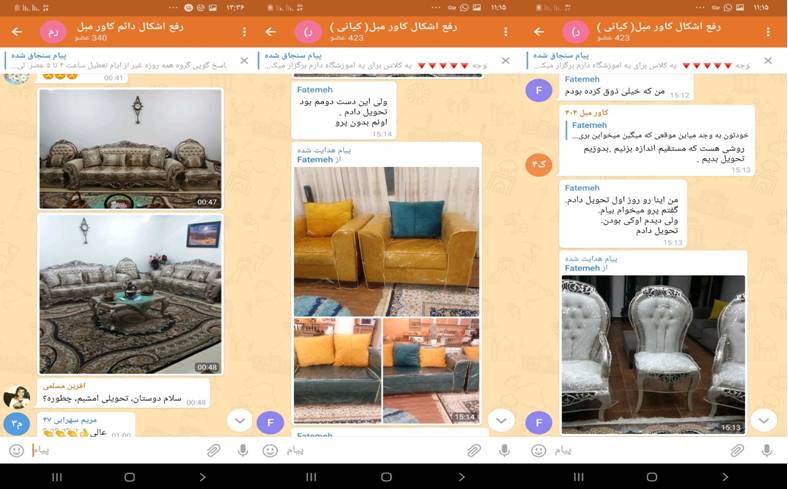Tap back arrow in the left chat header

click(15, 32)
